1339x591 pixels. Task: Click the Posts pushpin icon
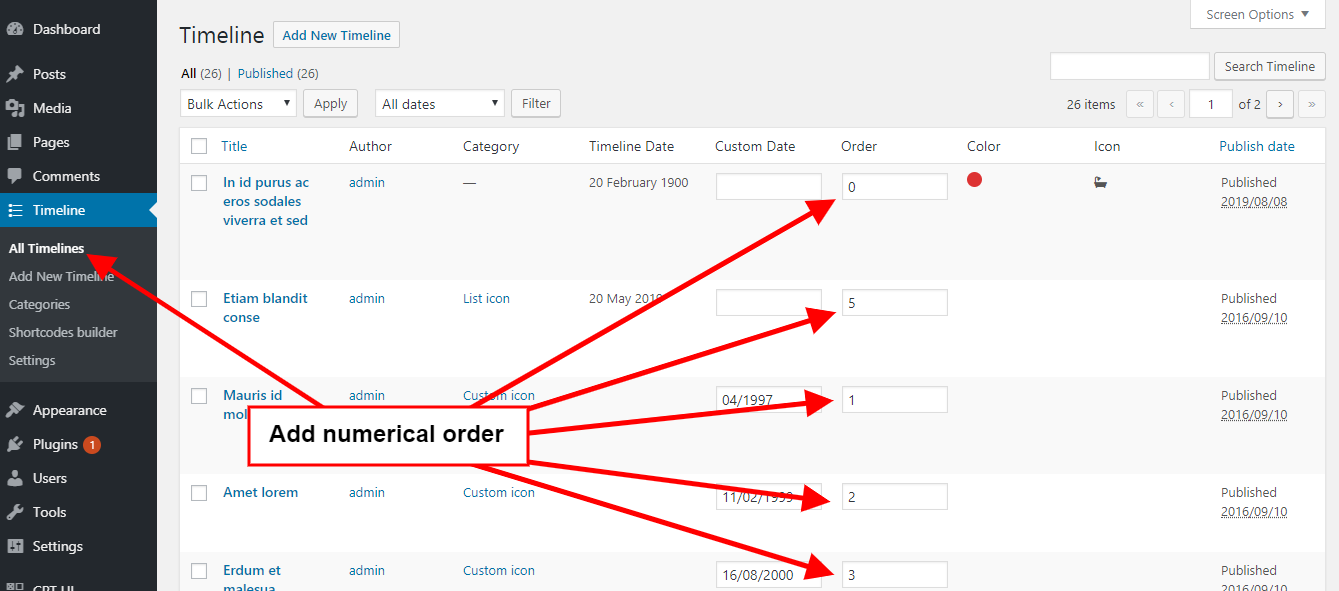tap(15, 74)
